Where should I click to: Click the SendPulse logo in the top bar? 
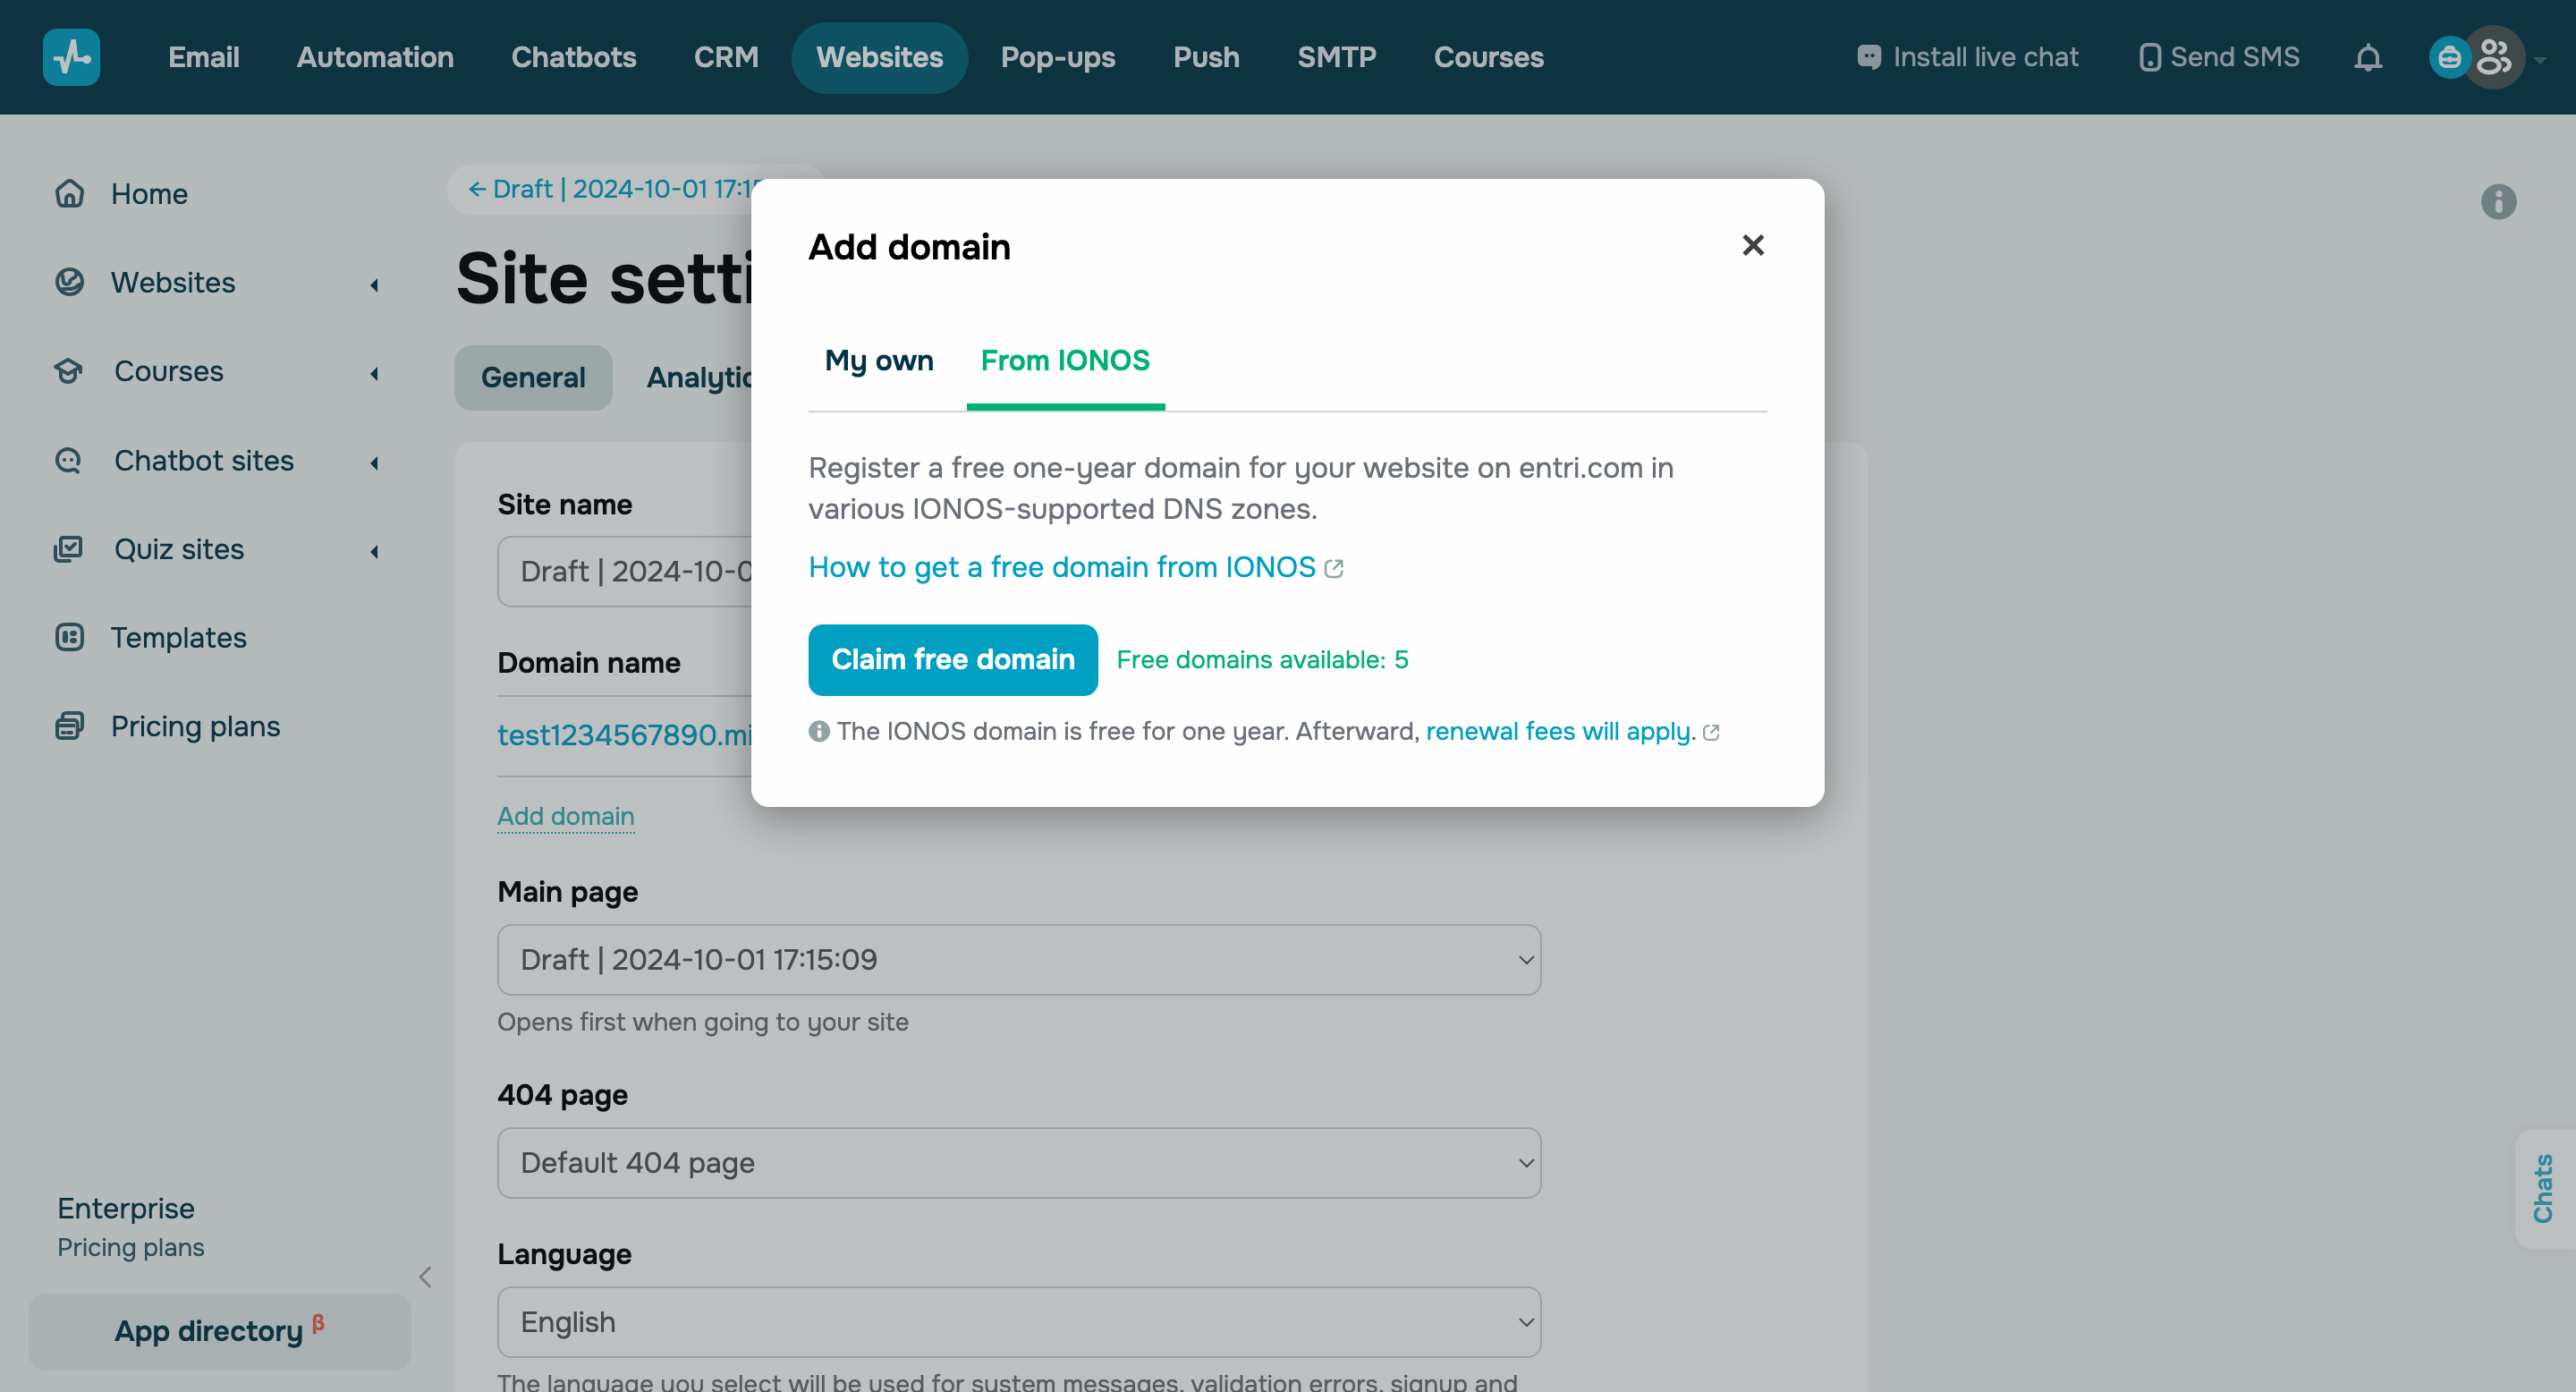click(71, 57)
